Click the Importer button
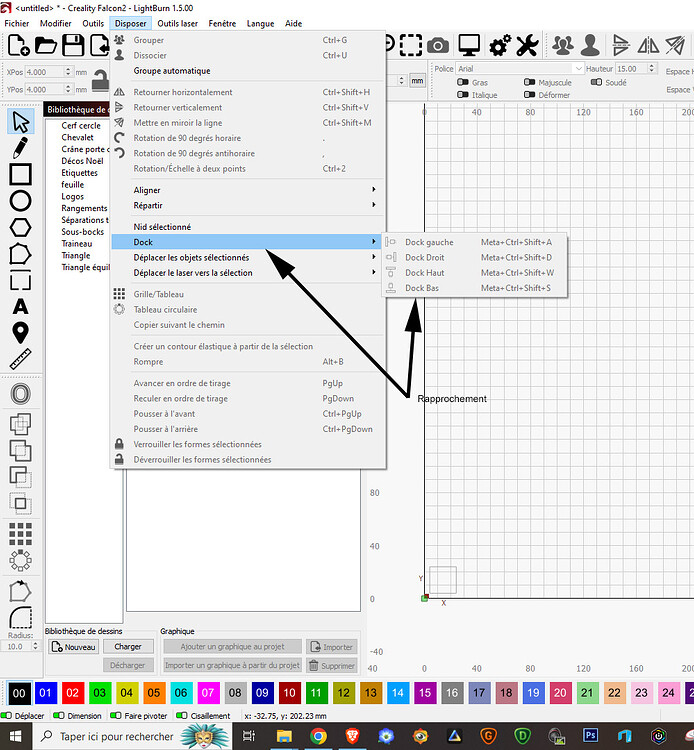The height and width of the screenshot is (750, 694). tap(331, 647)
